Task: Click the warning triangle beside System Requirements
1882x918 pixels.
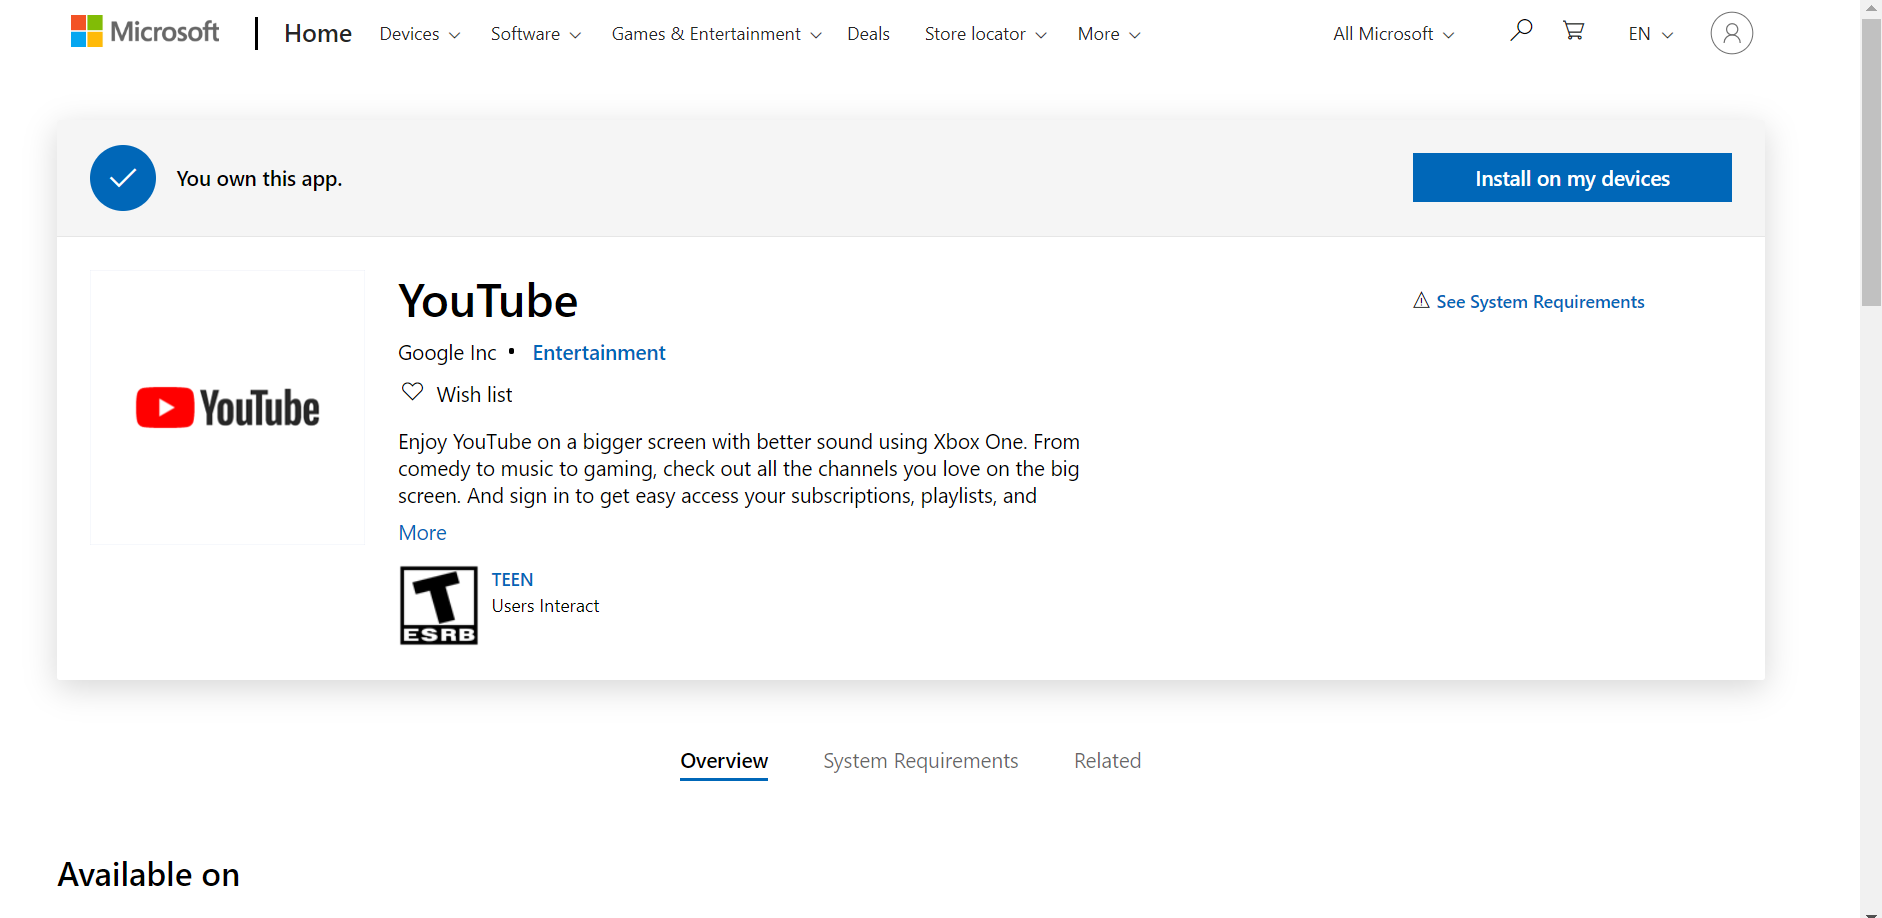Action: tap(1421, 300)
